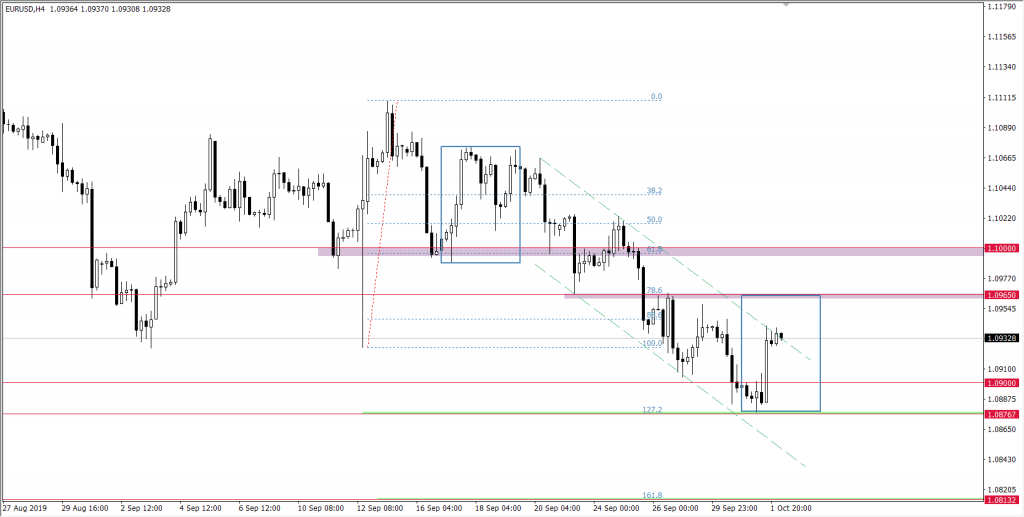Viewport: 1024px width, 517px height.
Task: Click the Fibonacci 0.0 level label
Action: pos(656,97)
